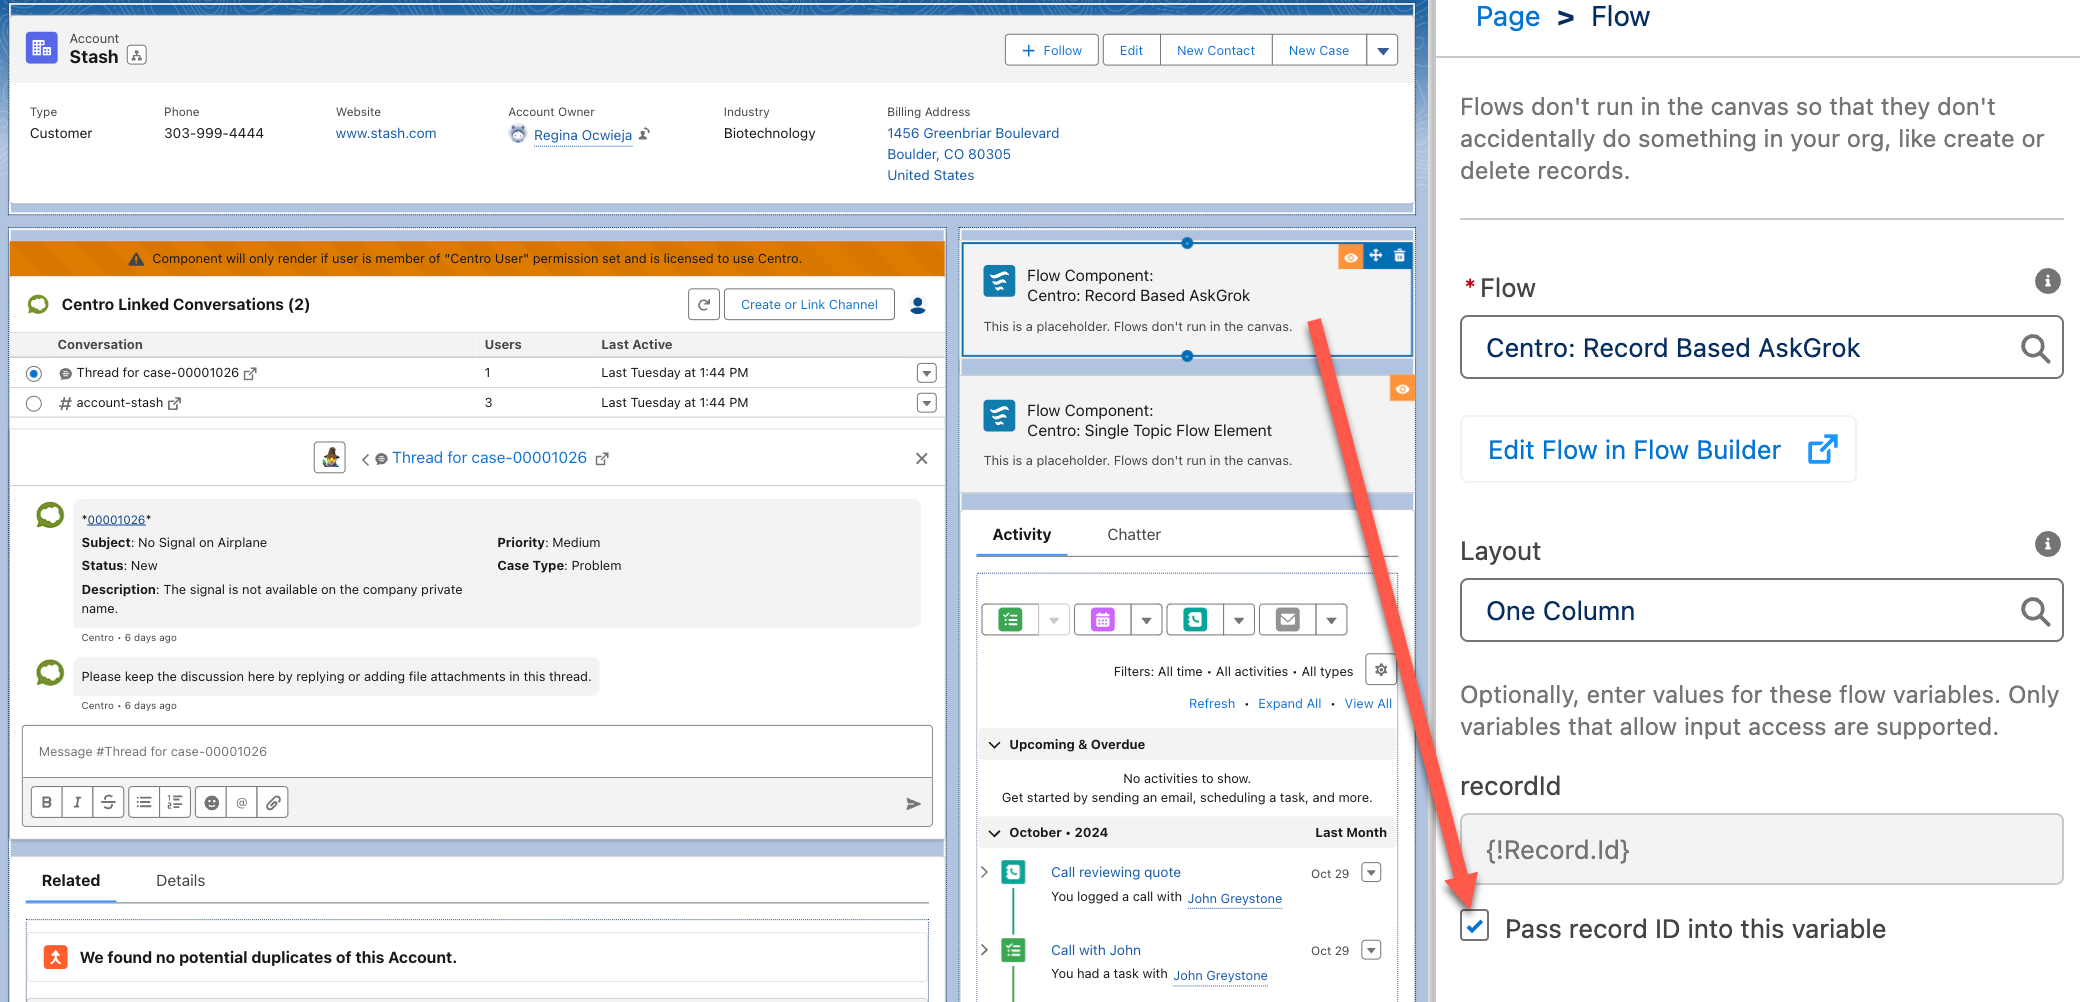The height and width of the screenshot is (1002, 2080).
Task: Click New Case button
Action: (1319, 50)
